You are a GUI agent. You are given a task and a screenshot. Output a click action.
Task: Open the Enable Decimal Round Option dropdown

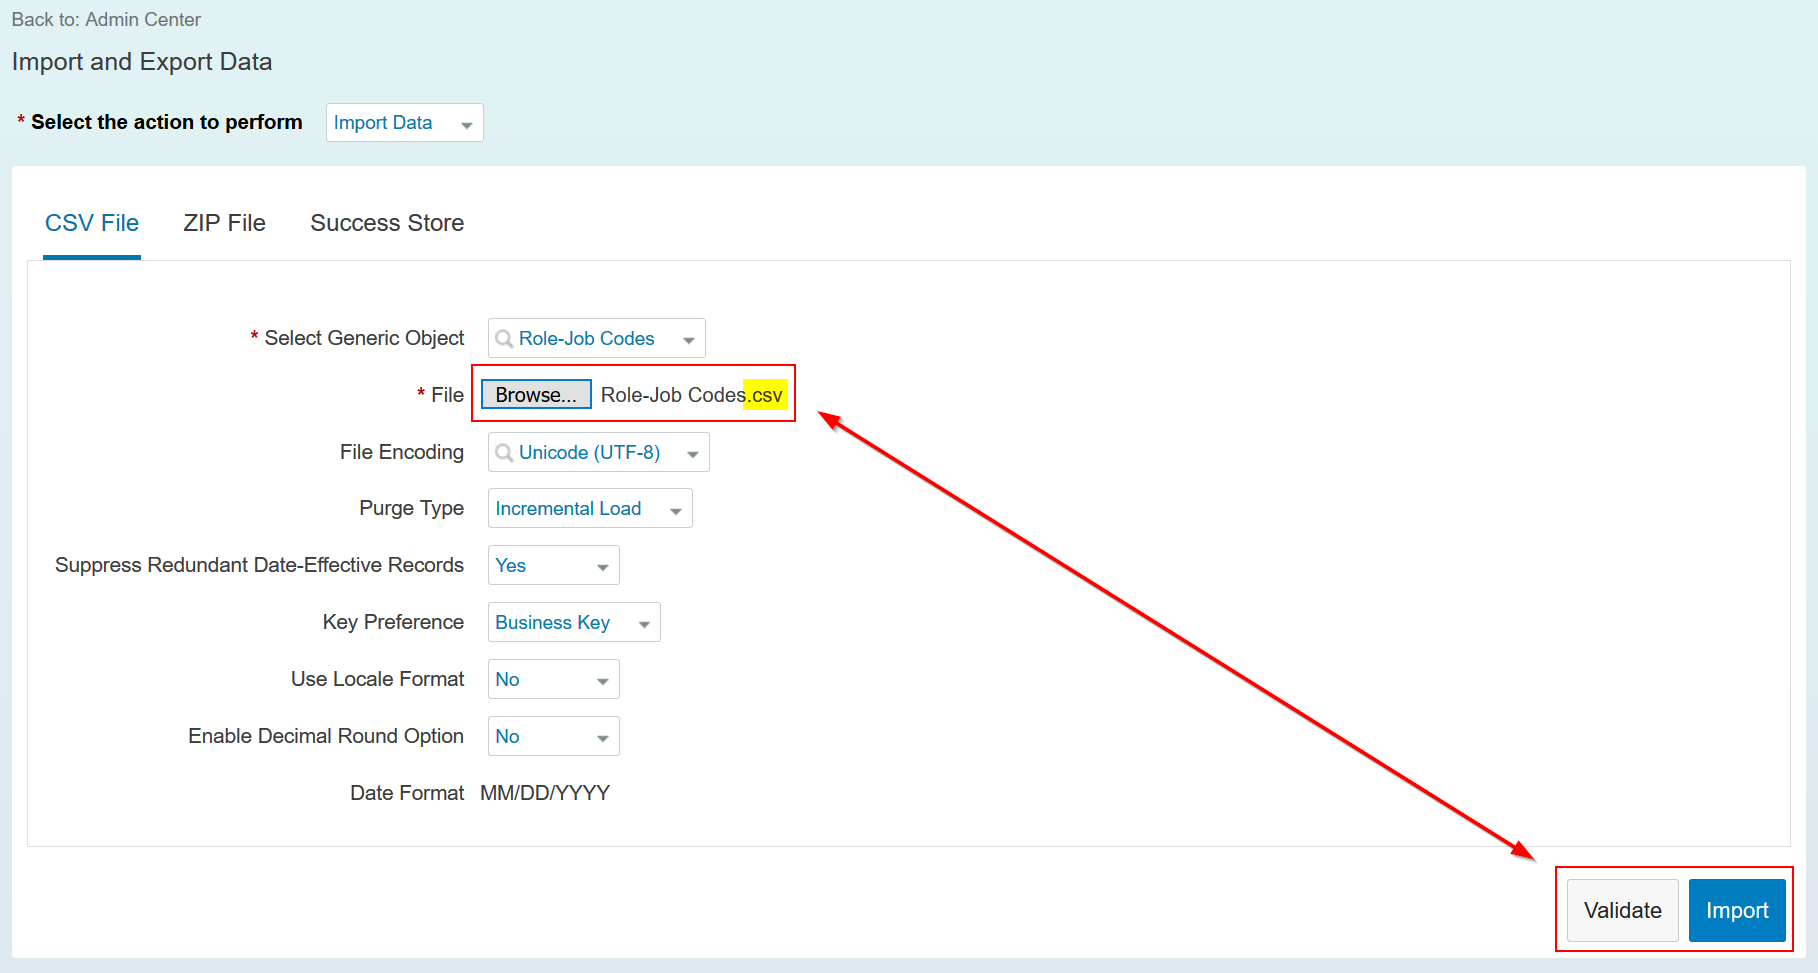pyautogui.click(x=553, y=736)
